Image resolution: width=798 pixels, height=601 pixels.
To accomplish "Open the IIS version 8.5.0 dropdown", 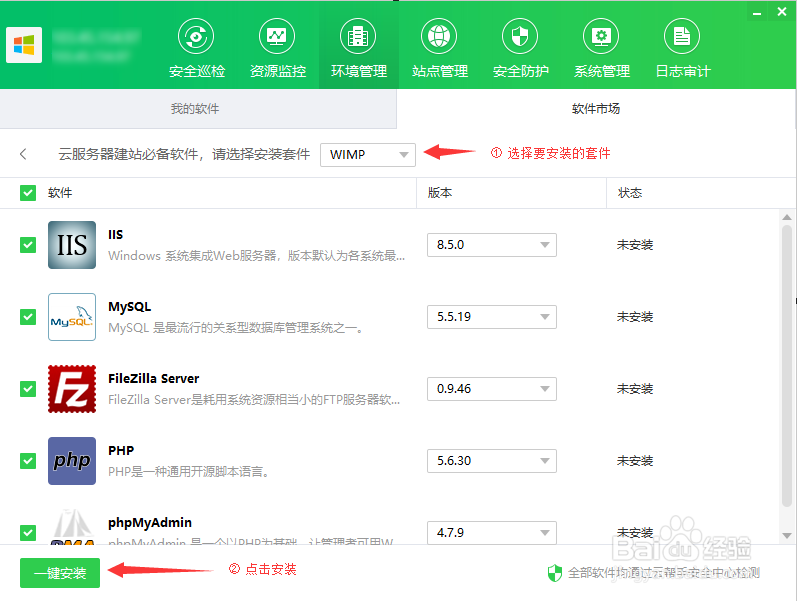I will coord(492,245).
